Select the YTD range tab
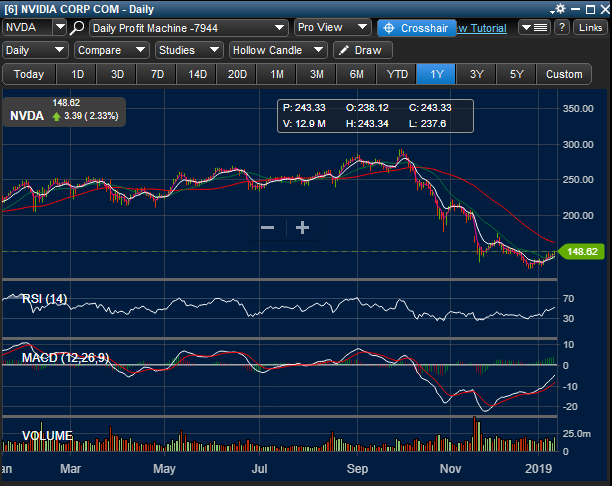The width and height of the screenshot is (612, 486). [x=397, y=74]
